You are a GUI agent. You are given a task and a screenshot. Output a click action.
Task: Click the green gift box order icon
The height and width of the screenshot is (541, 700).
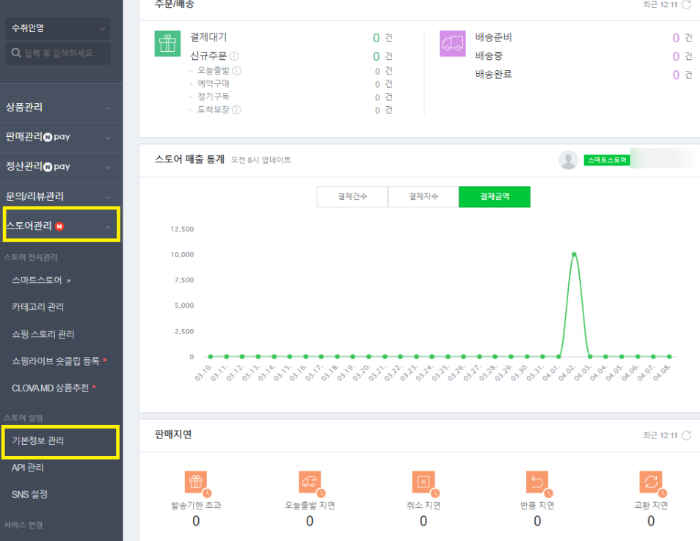point(167,43)
